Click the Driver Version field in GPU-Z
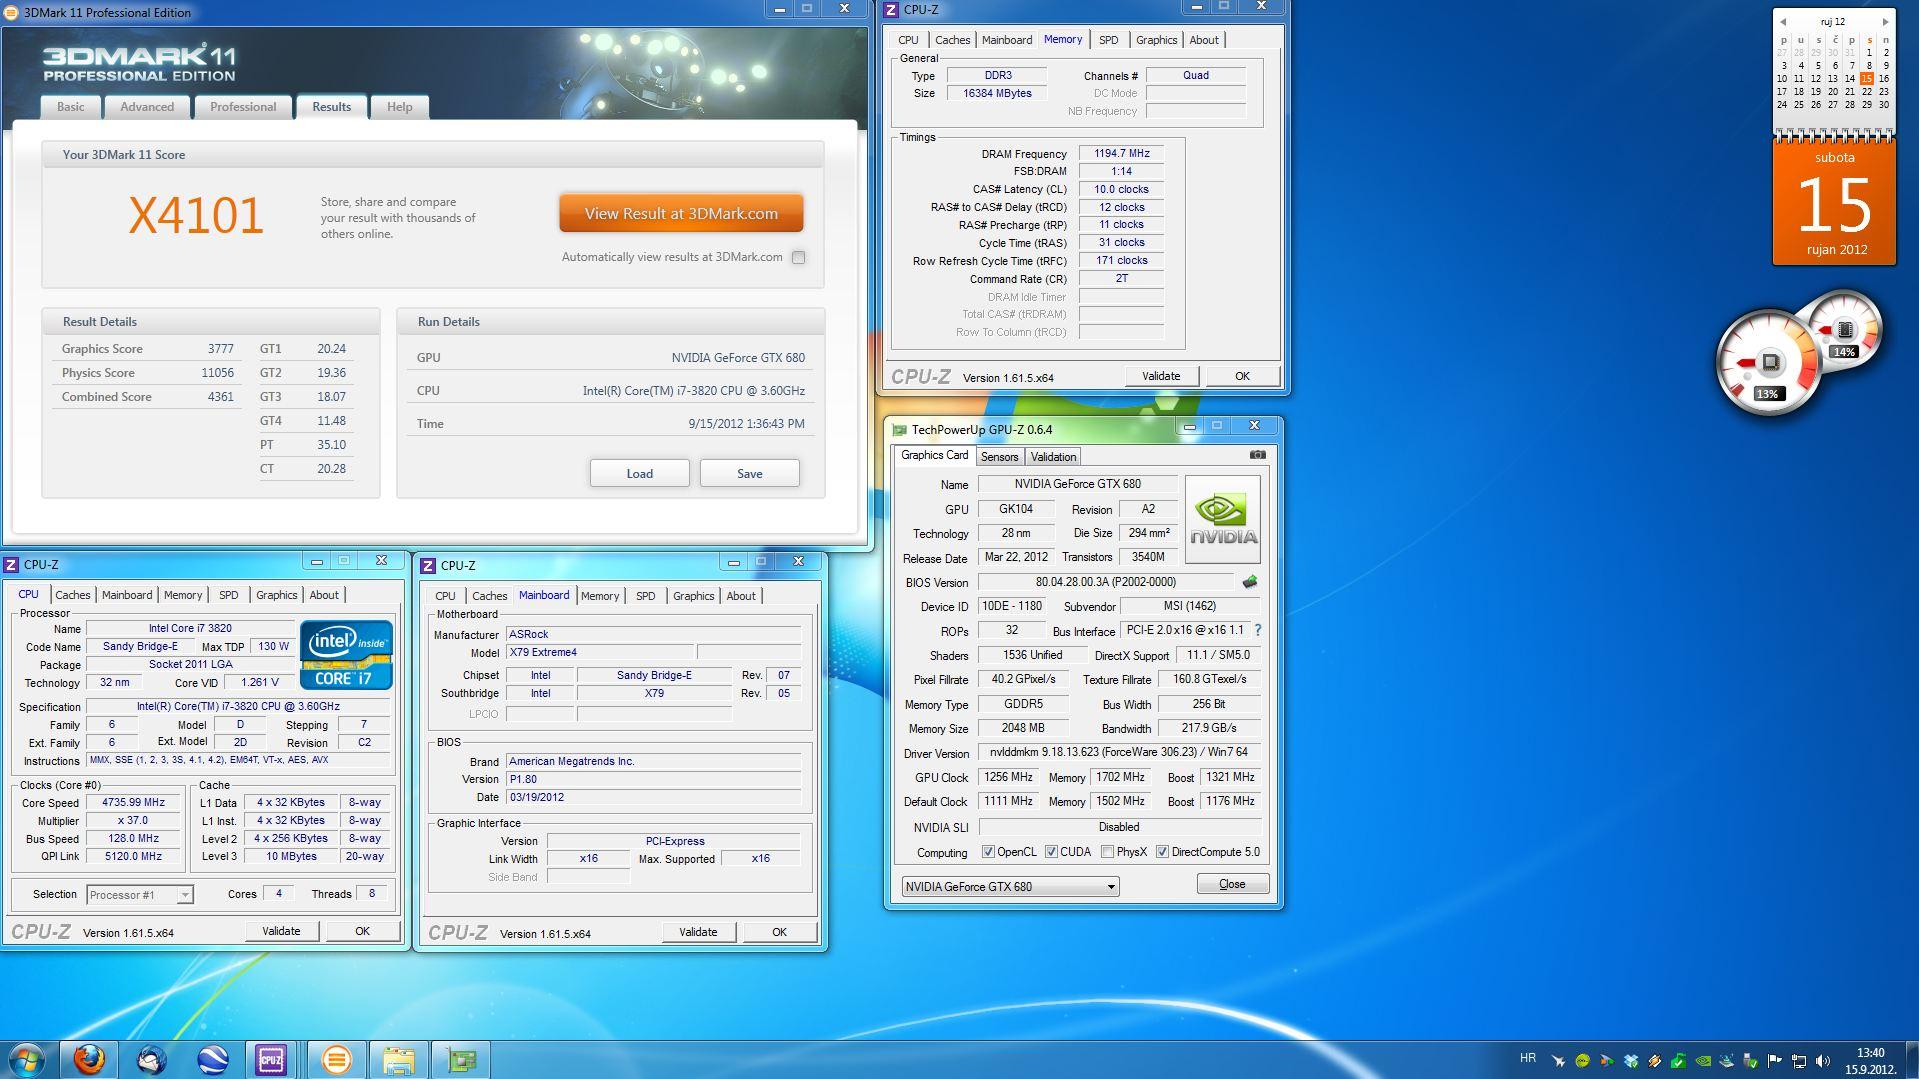1919x1079 pixels. coord(1118,752)
